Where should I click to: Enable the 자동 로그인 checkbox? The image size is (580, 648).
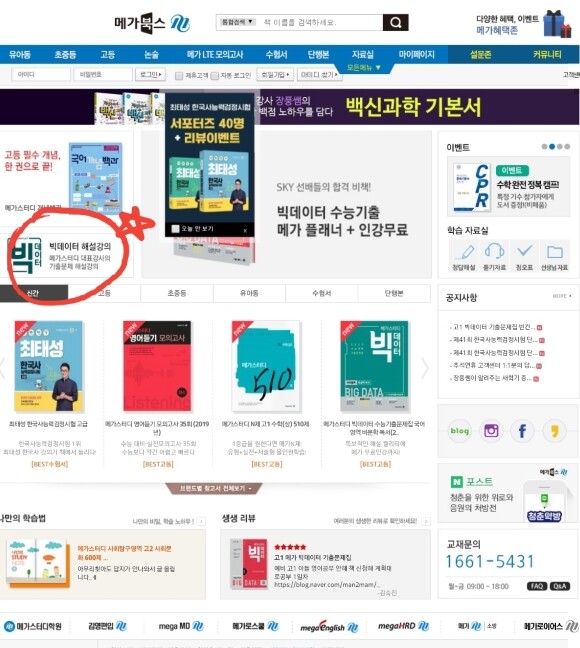point(214,76)
